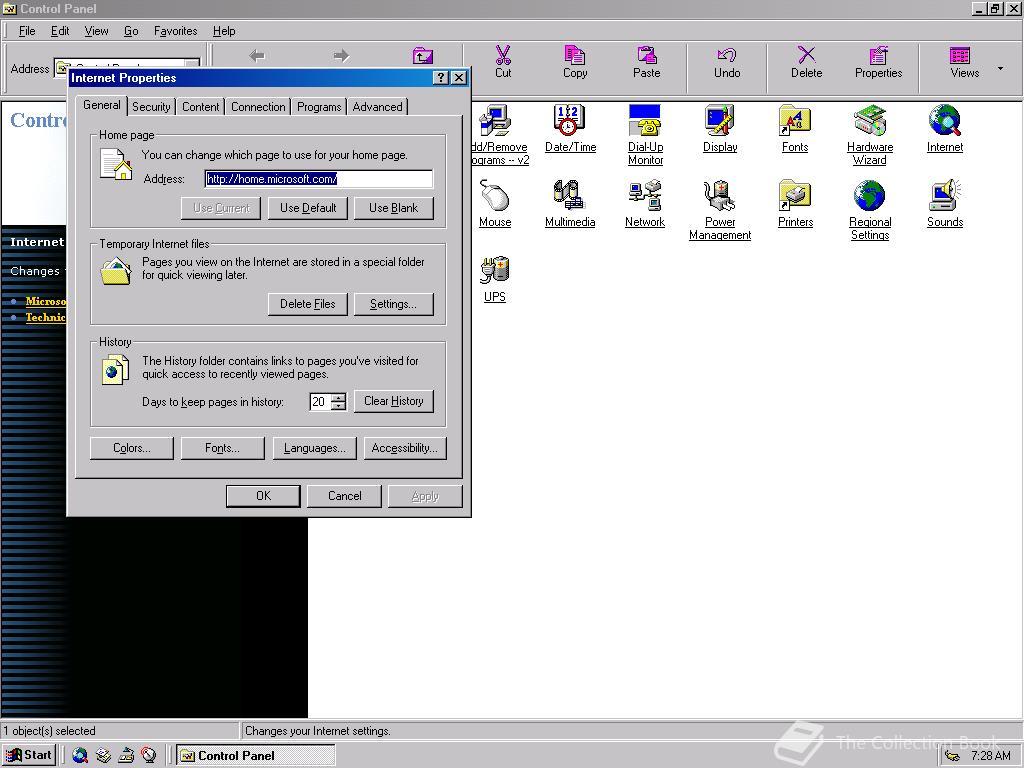Open the Printers folder icon

[x=795, y=203]
